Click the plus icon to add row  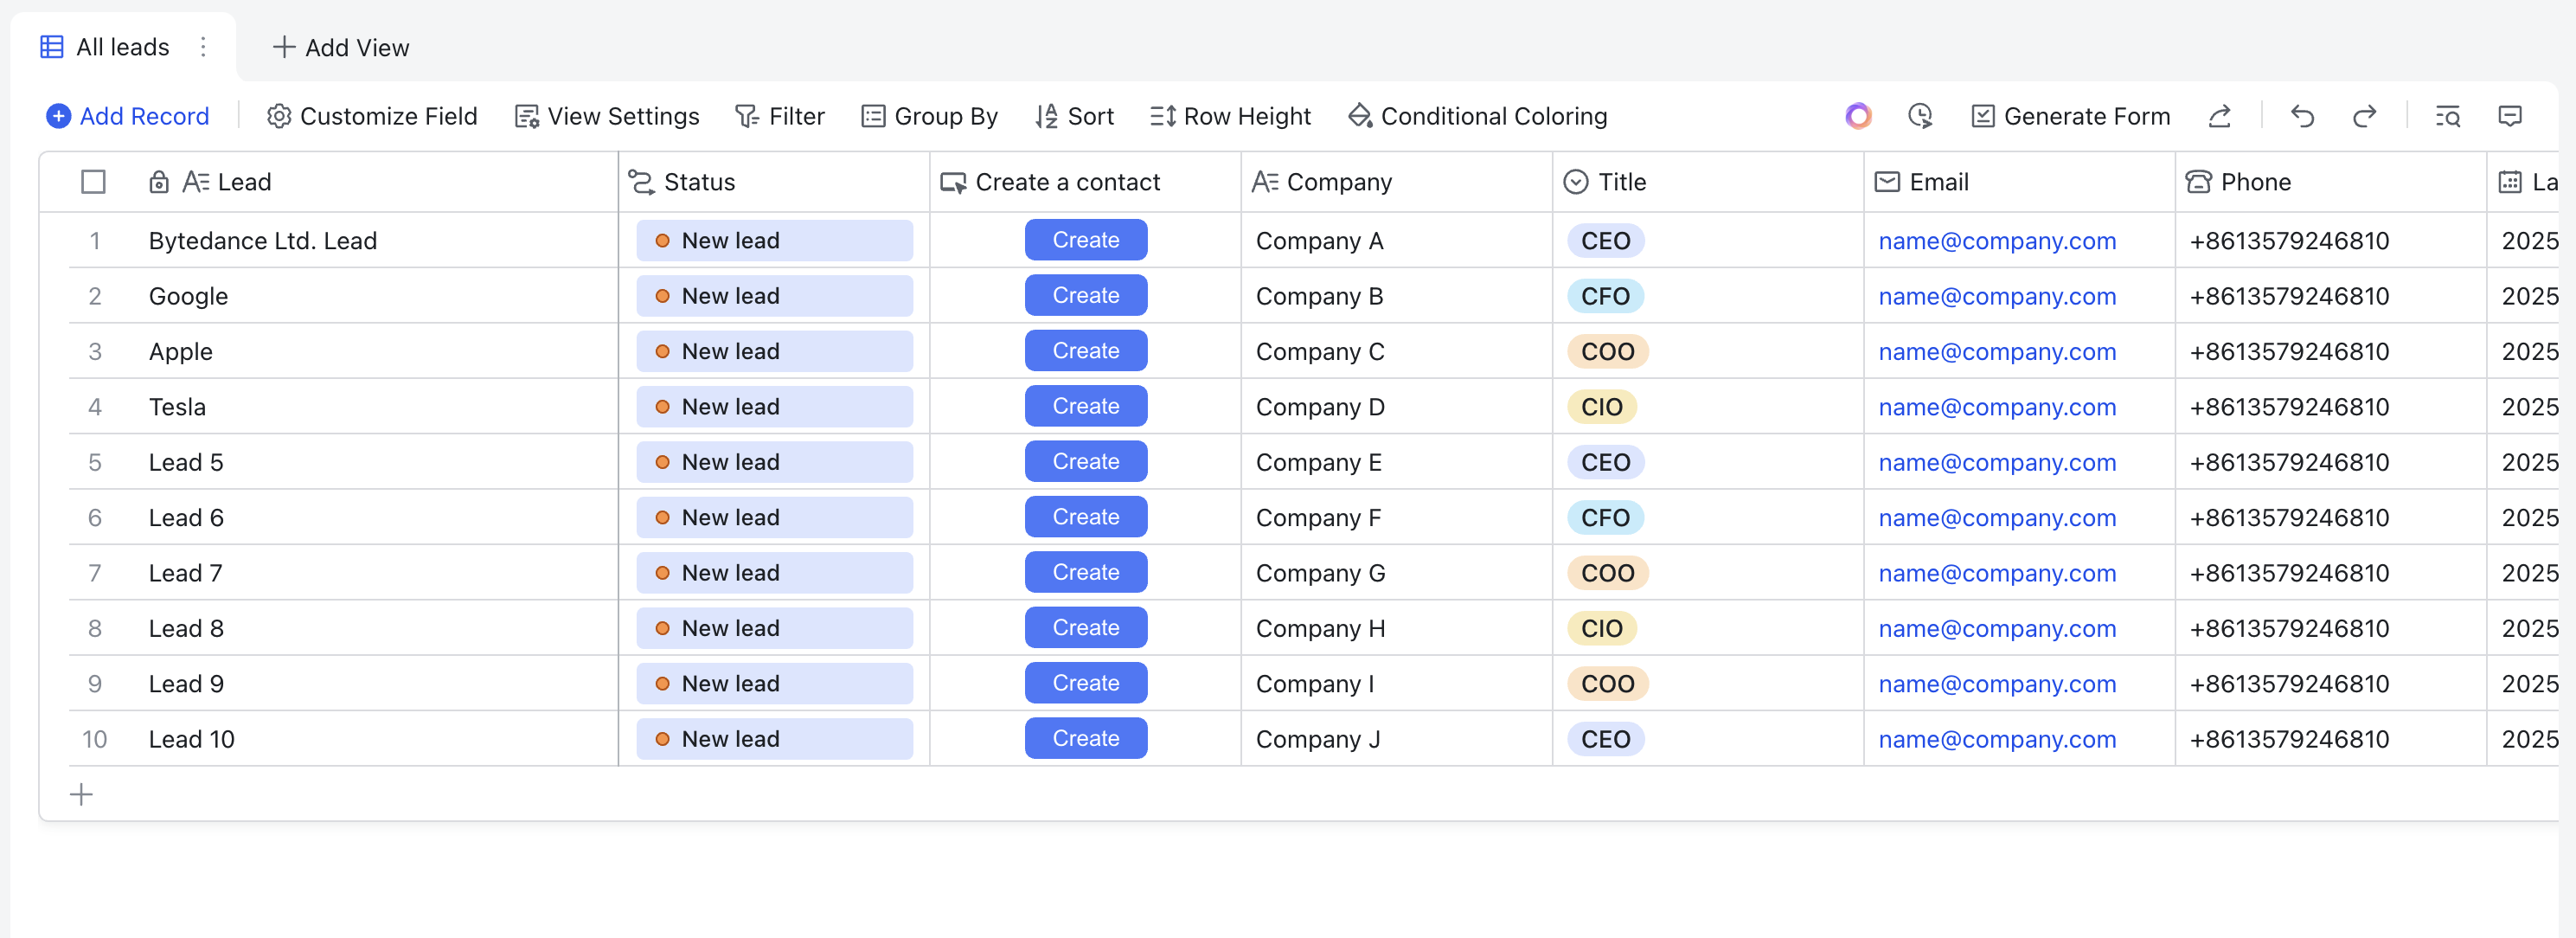81,794
